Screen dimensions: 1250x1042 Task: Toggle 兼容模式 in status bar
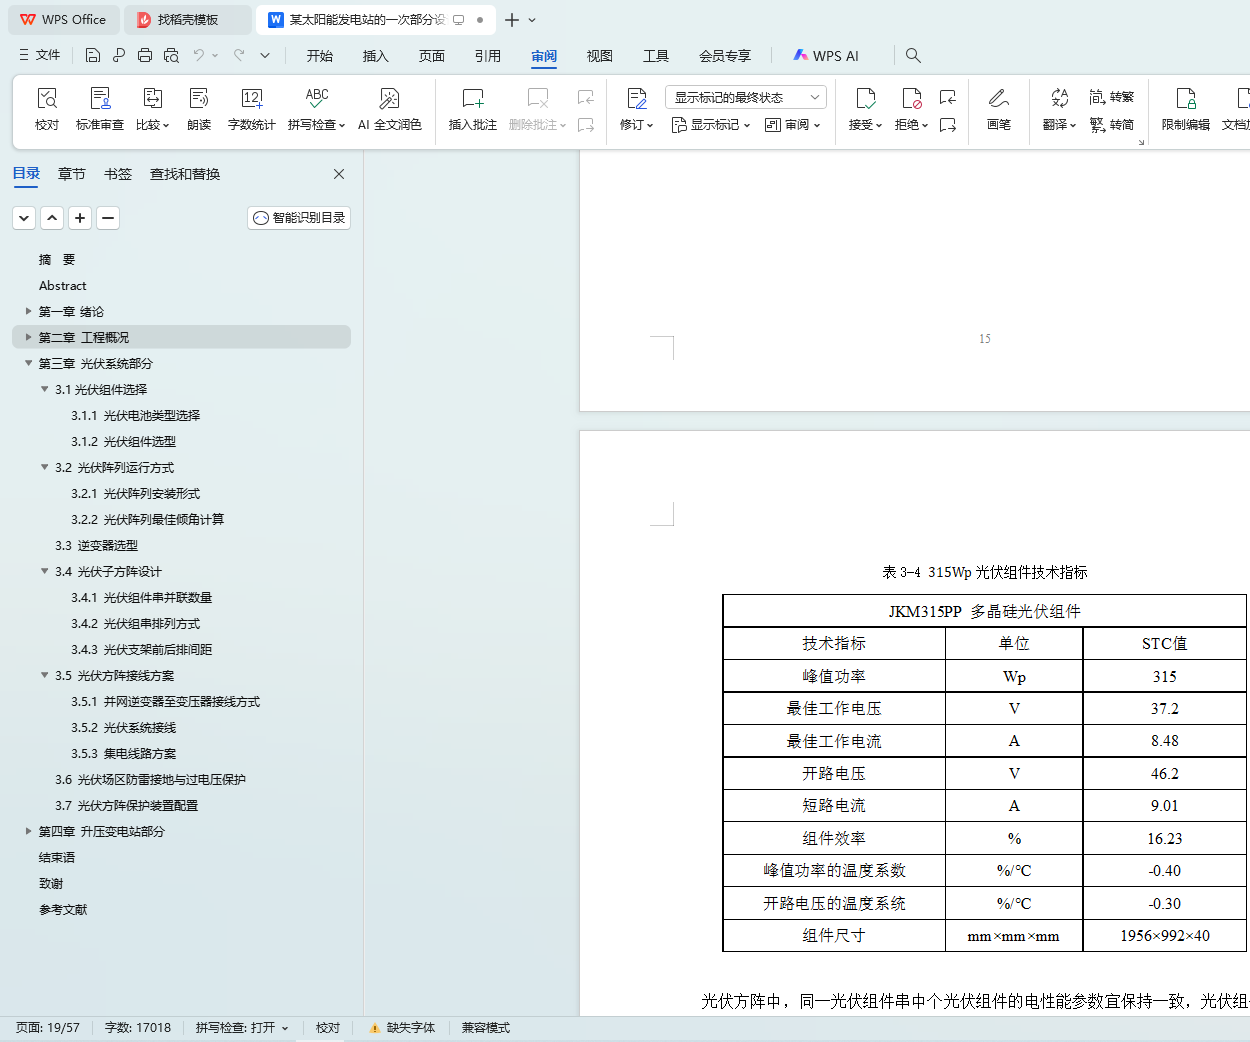pos(486,1028)
